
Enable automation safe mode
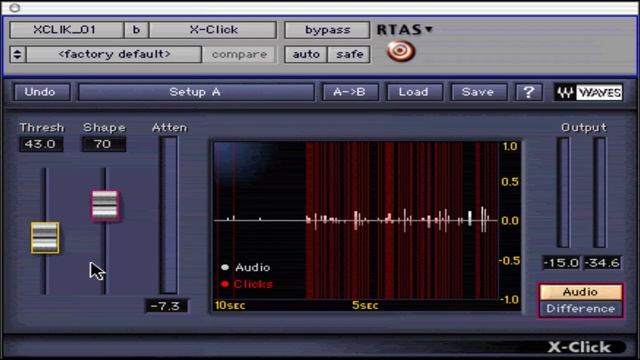tap(349, 54)
